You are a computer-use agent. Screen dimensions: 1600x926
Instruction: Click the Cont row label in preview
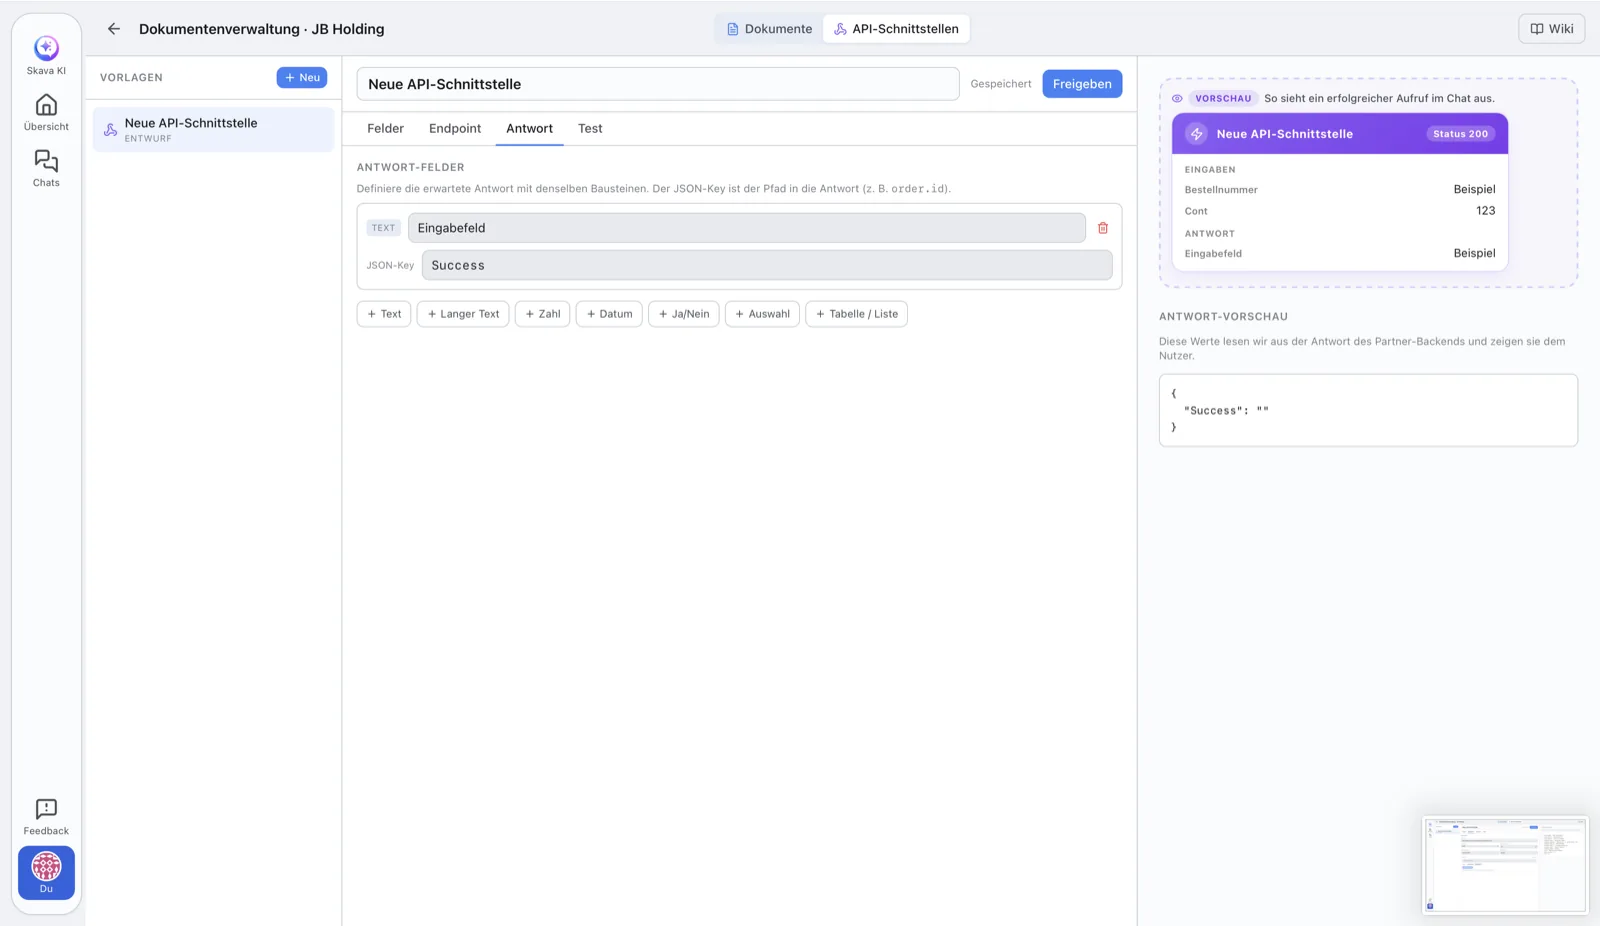1196,211
